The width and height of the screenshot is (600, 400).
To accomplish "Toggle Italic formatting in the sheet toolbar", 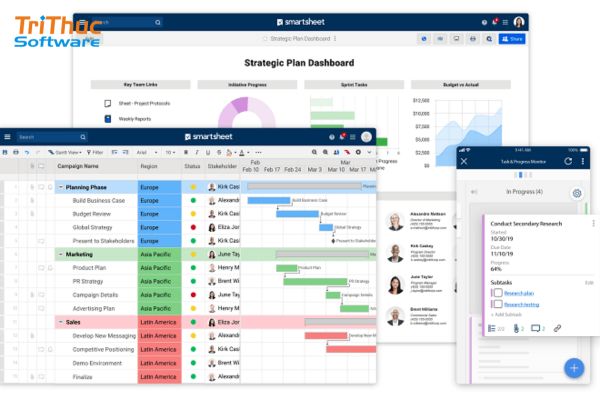I will tap(197, 152).
